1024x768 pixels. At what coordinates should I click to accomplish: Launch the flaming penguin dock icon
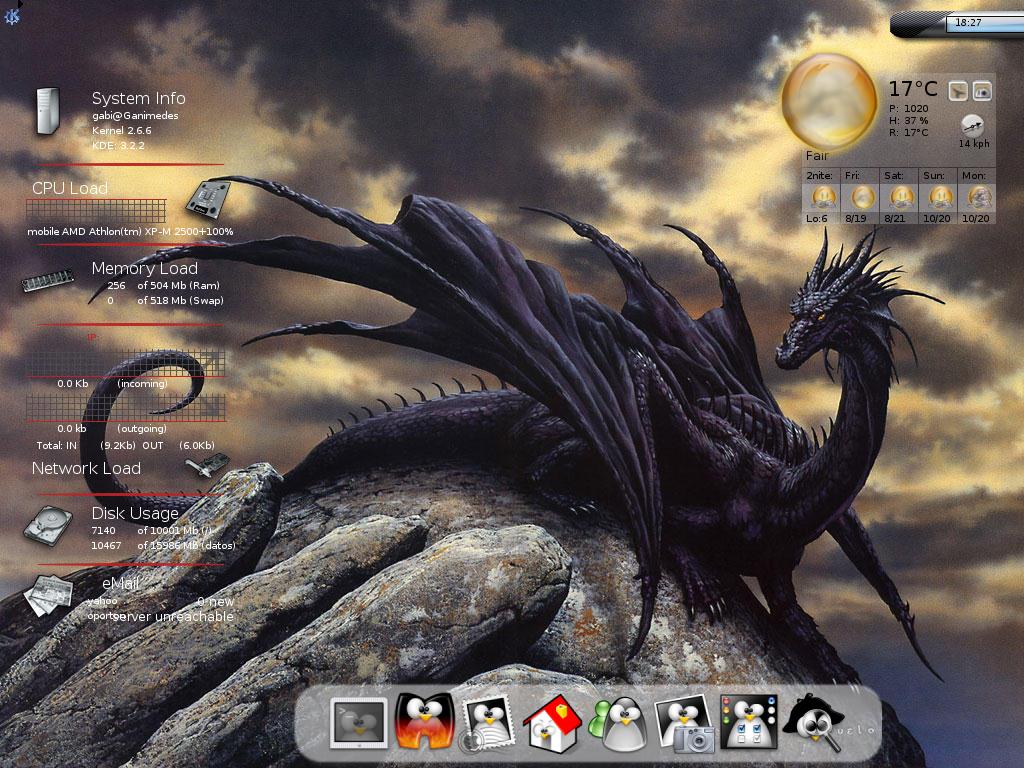(424, 720)
